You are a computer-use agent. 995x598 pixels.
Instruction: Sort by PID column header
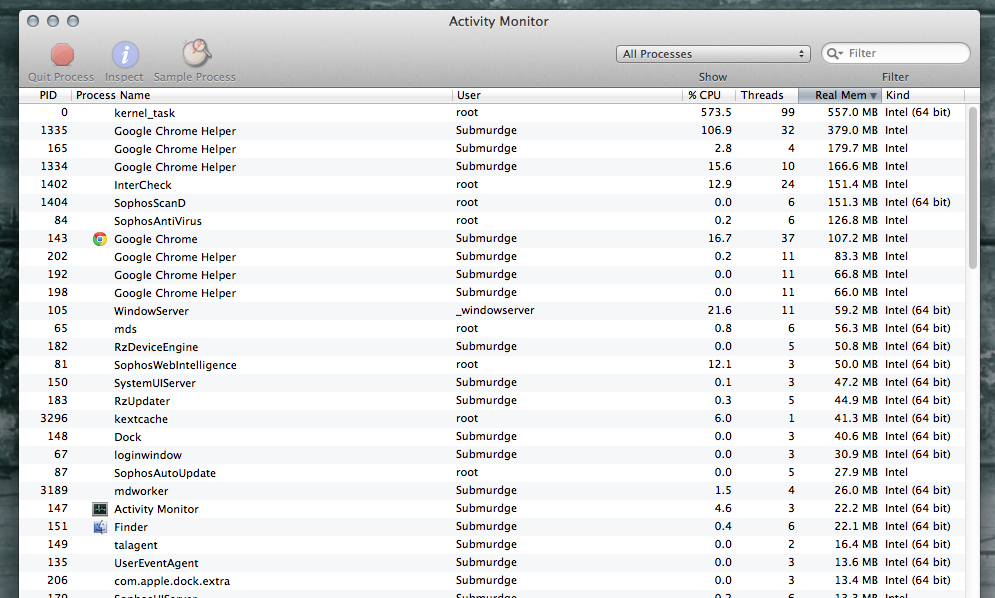click(48, 95)
